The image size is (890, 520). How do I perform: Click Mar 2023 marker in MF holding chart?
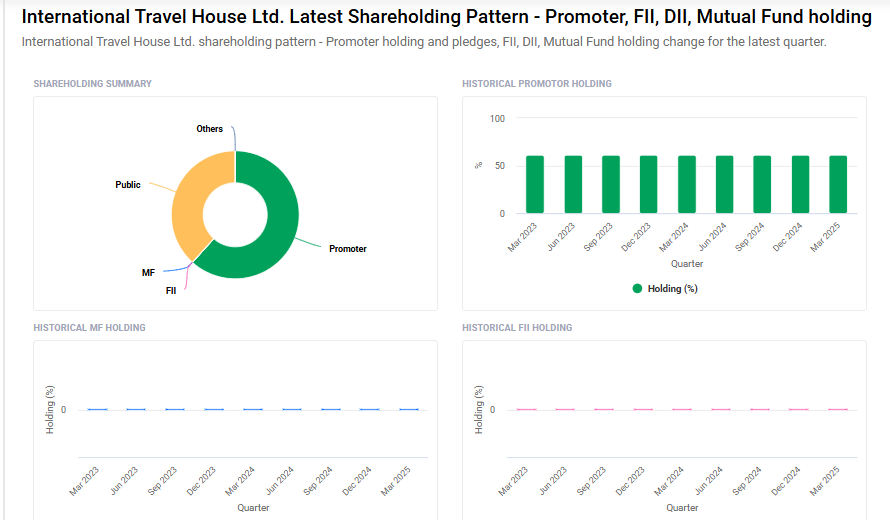[x=98, y=409]
